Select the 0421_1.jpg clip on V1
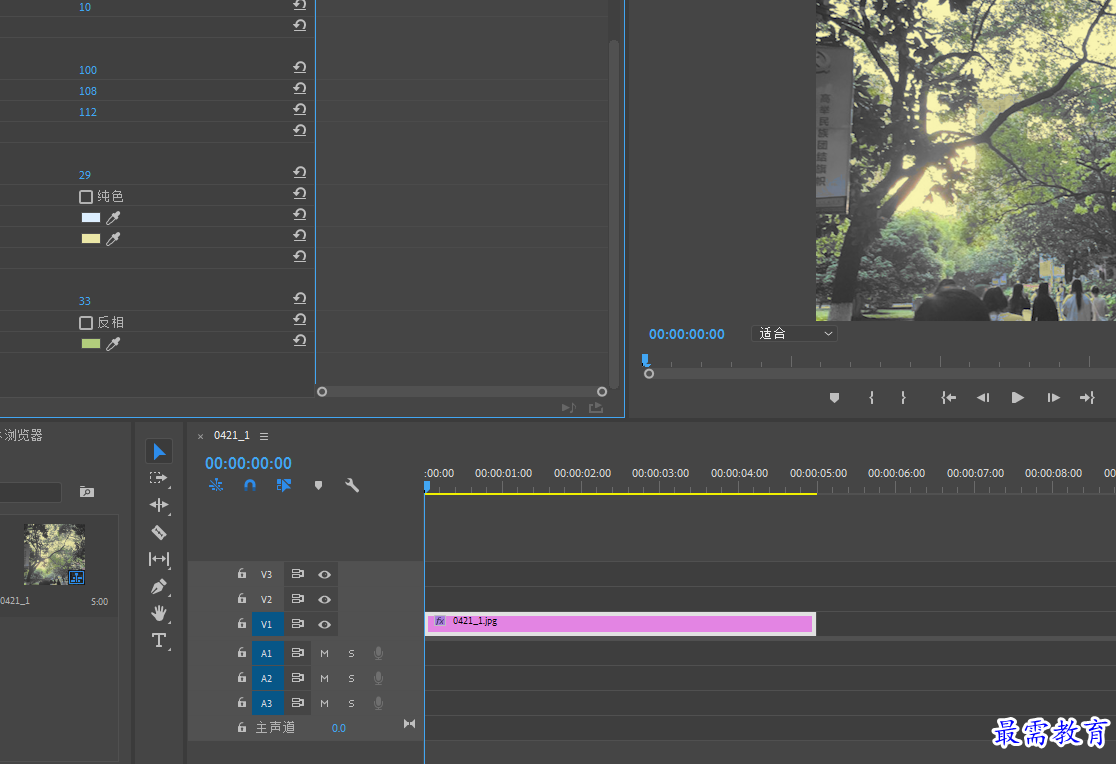The image size is (1116, 764). 620,624
